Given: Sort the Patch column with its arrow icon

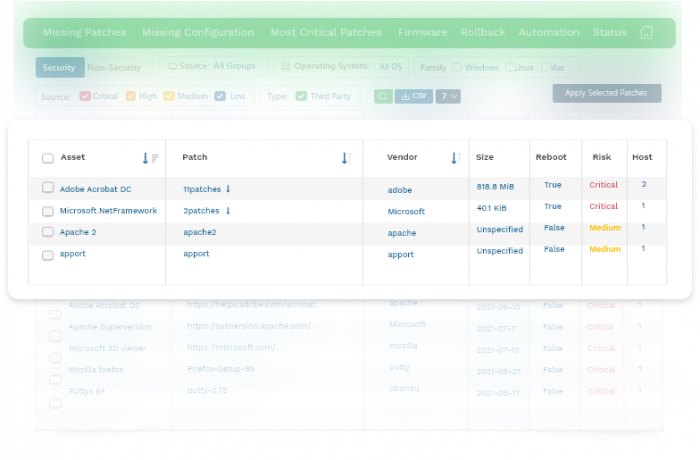Looking at the screenshot, I should click(347, 158).
